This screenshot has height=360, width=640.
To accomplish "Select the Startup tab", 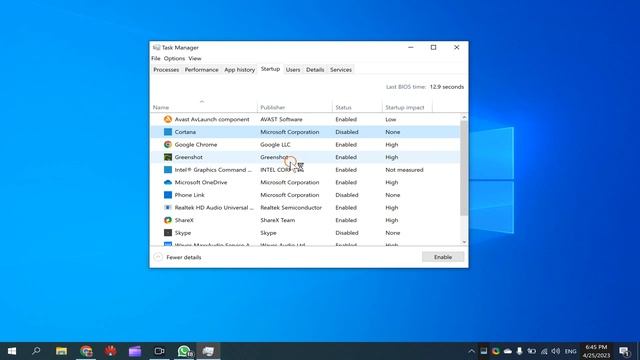I will [x=270, y=69].
